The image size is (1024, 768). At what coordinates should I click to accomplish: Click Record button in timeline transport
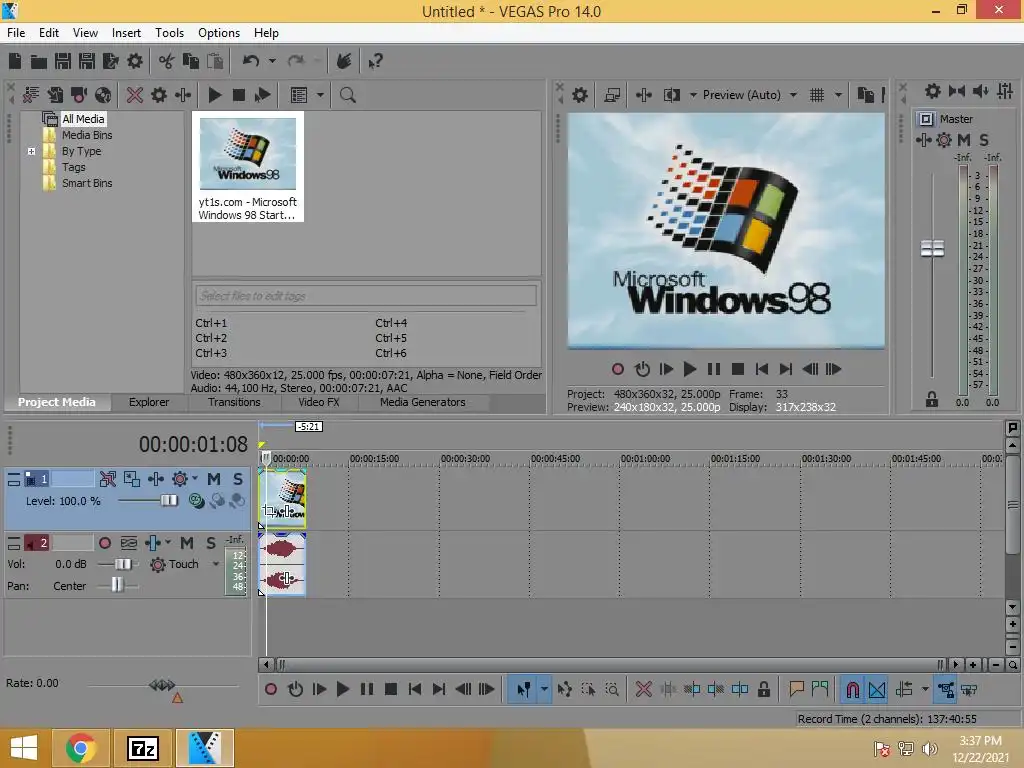271,689
